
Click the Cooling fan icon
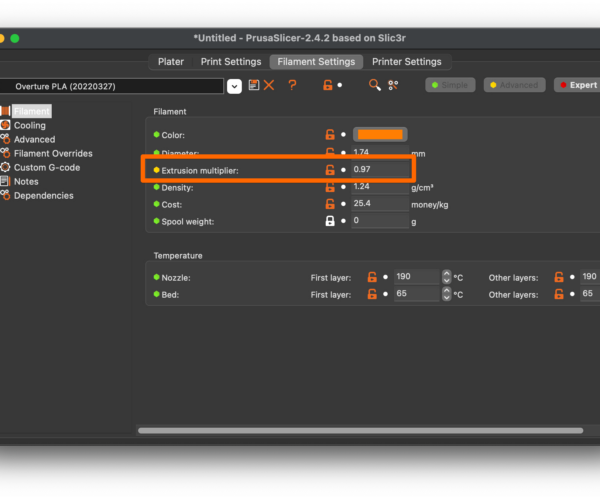click(x=5, y=125)
